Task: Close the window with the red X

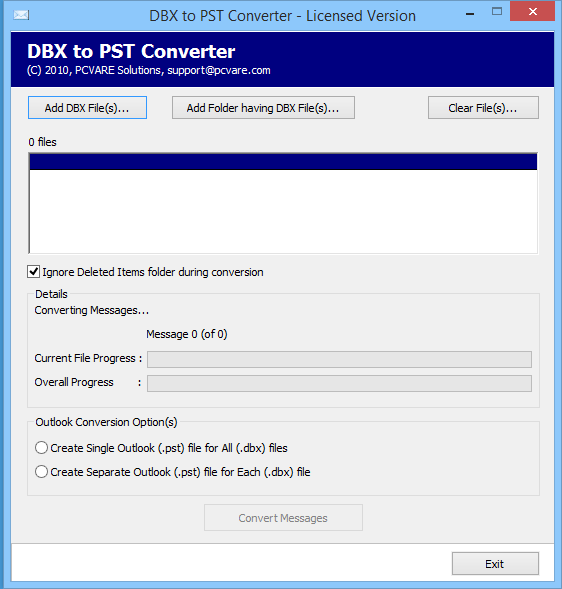Action: coord(532,12)
